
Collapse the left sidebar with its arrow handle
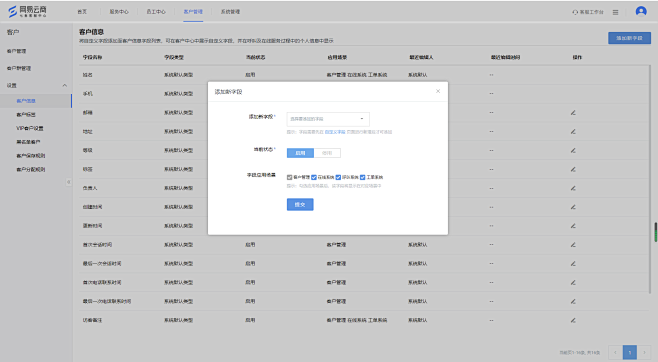[68, 182]
